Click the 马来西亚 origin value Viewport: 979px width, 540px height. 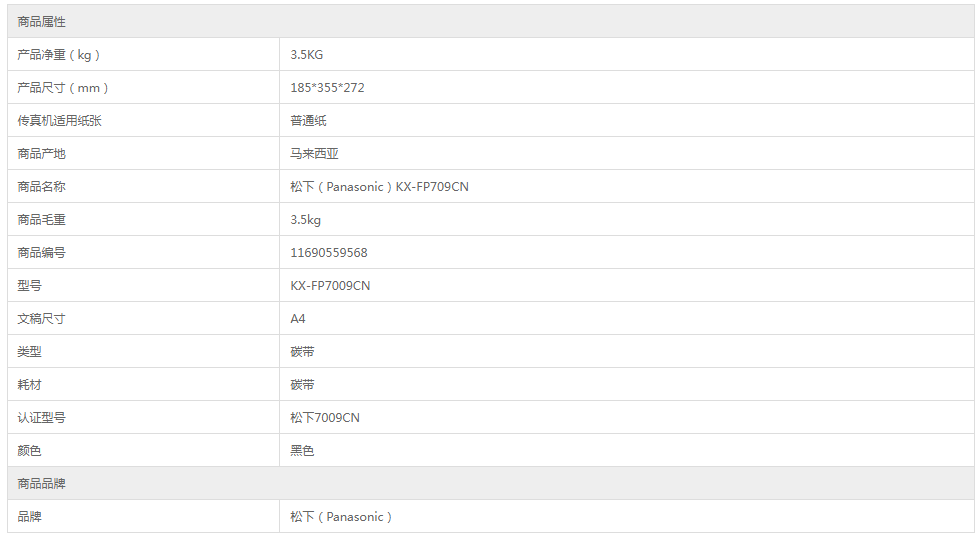314,154
